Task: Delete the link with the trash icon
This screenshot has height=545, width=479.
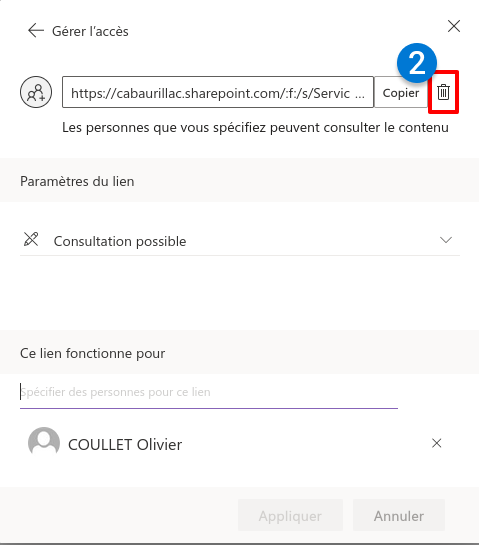Action: coord(443,92)
